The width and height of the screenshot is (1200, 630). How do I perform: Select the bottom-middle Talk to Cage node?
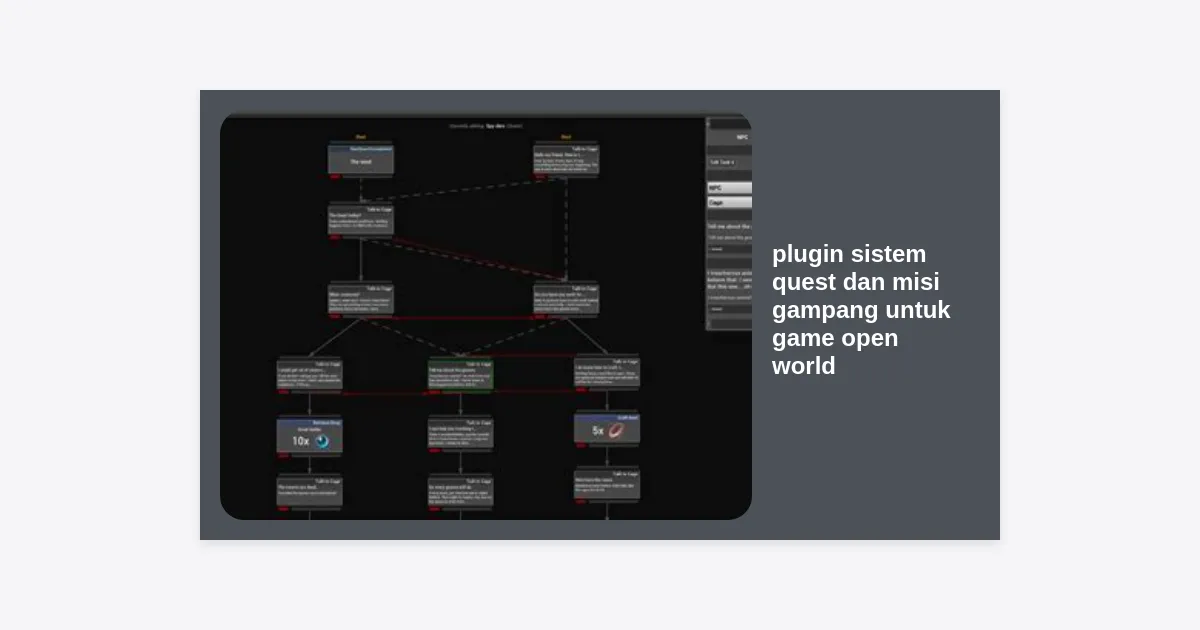click(x=461, y=492)
